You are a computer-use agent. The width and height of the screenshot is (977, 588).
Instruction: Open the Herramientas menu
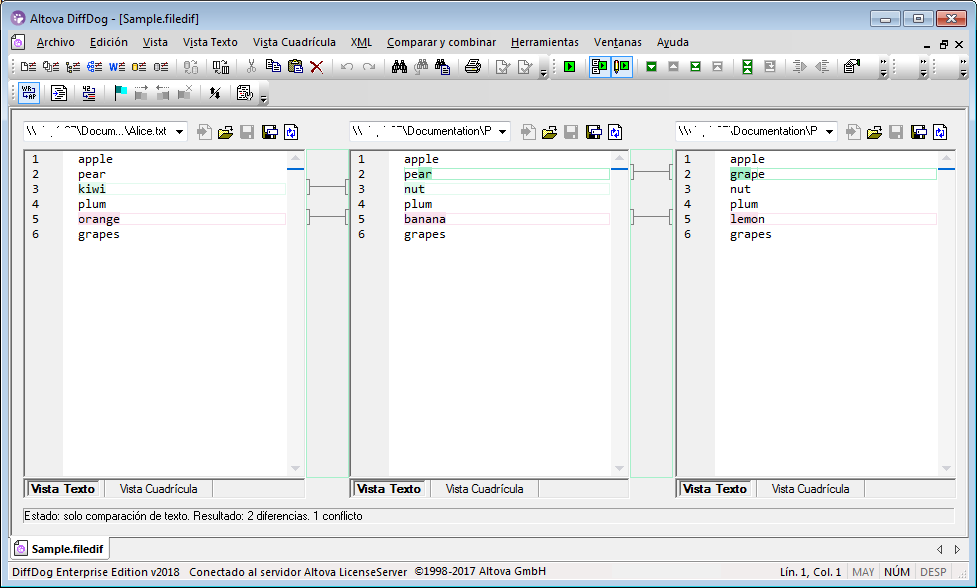click(x=544, y=42)
